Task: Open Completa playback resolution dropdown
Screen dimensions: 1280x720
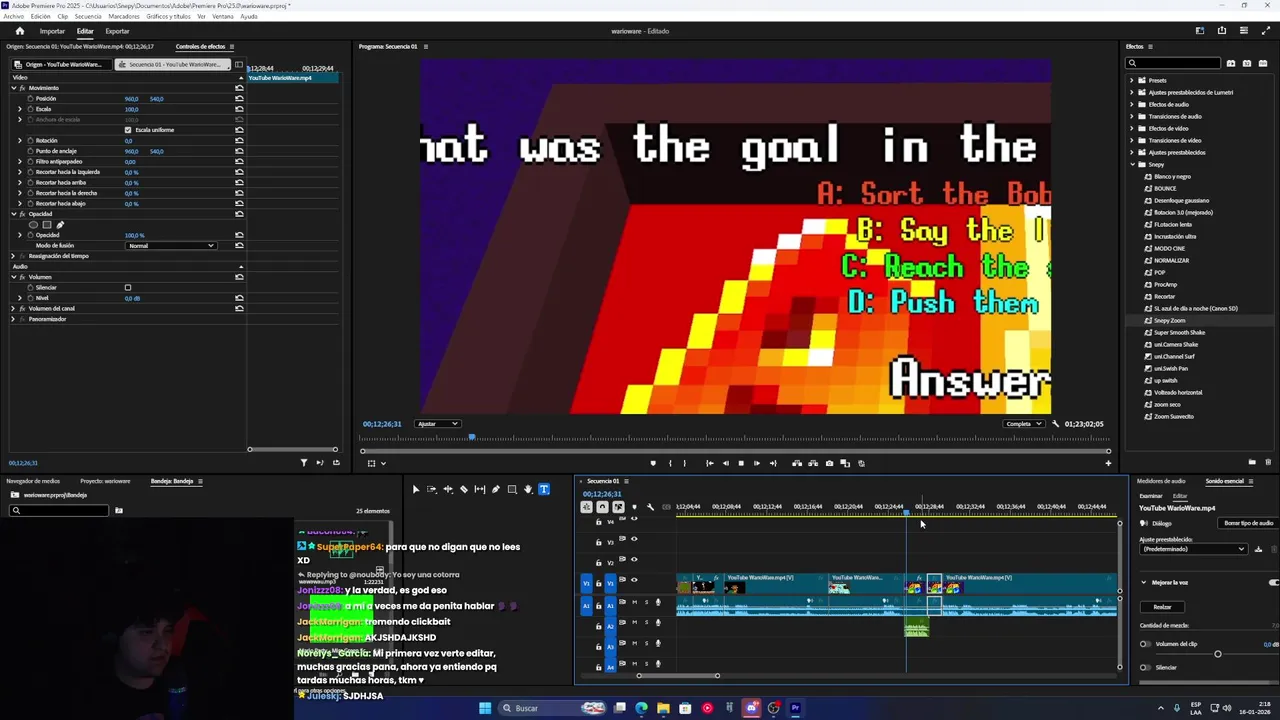Action: (x=1024, y=424)
